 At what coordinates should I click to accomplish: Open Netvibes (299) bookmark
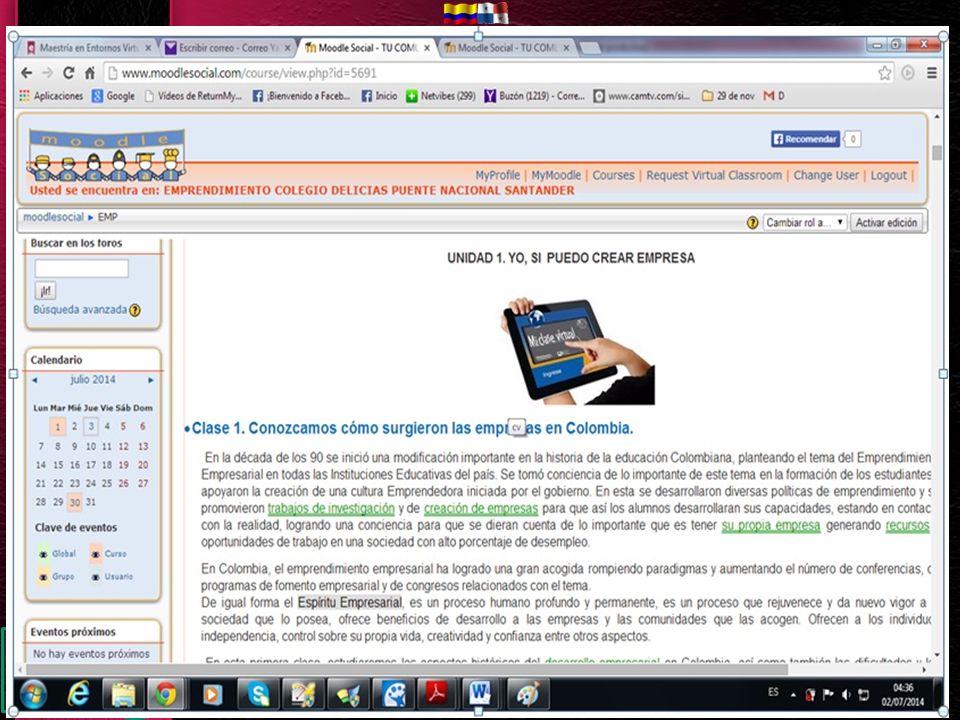441,96
